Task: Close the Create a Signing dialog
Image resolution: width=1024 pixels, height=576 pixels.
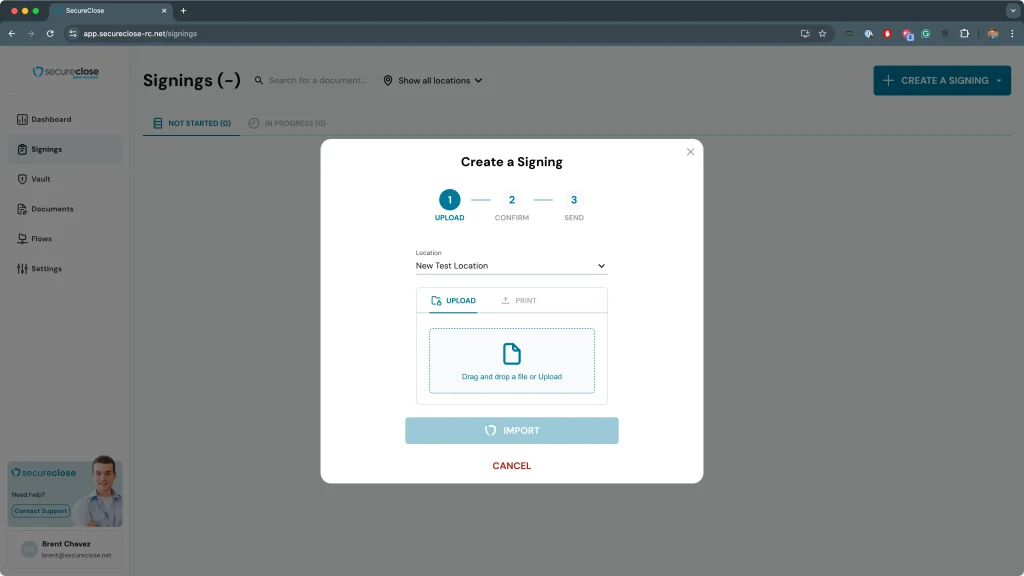Action: pyautogui.click(x=689, y=152)
